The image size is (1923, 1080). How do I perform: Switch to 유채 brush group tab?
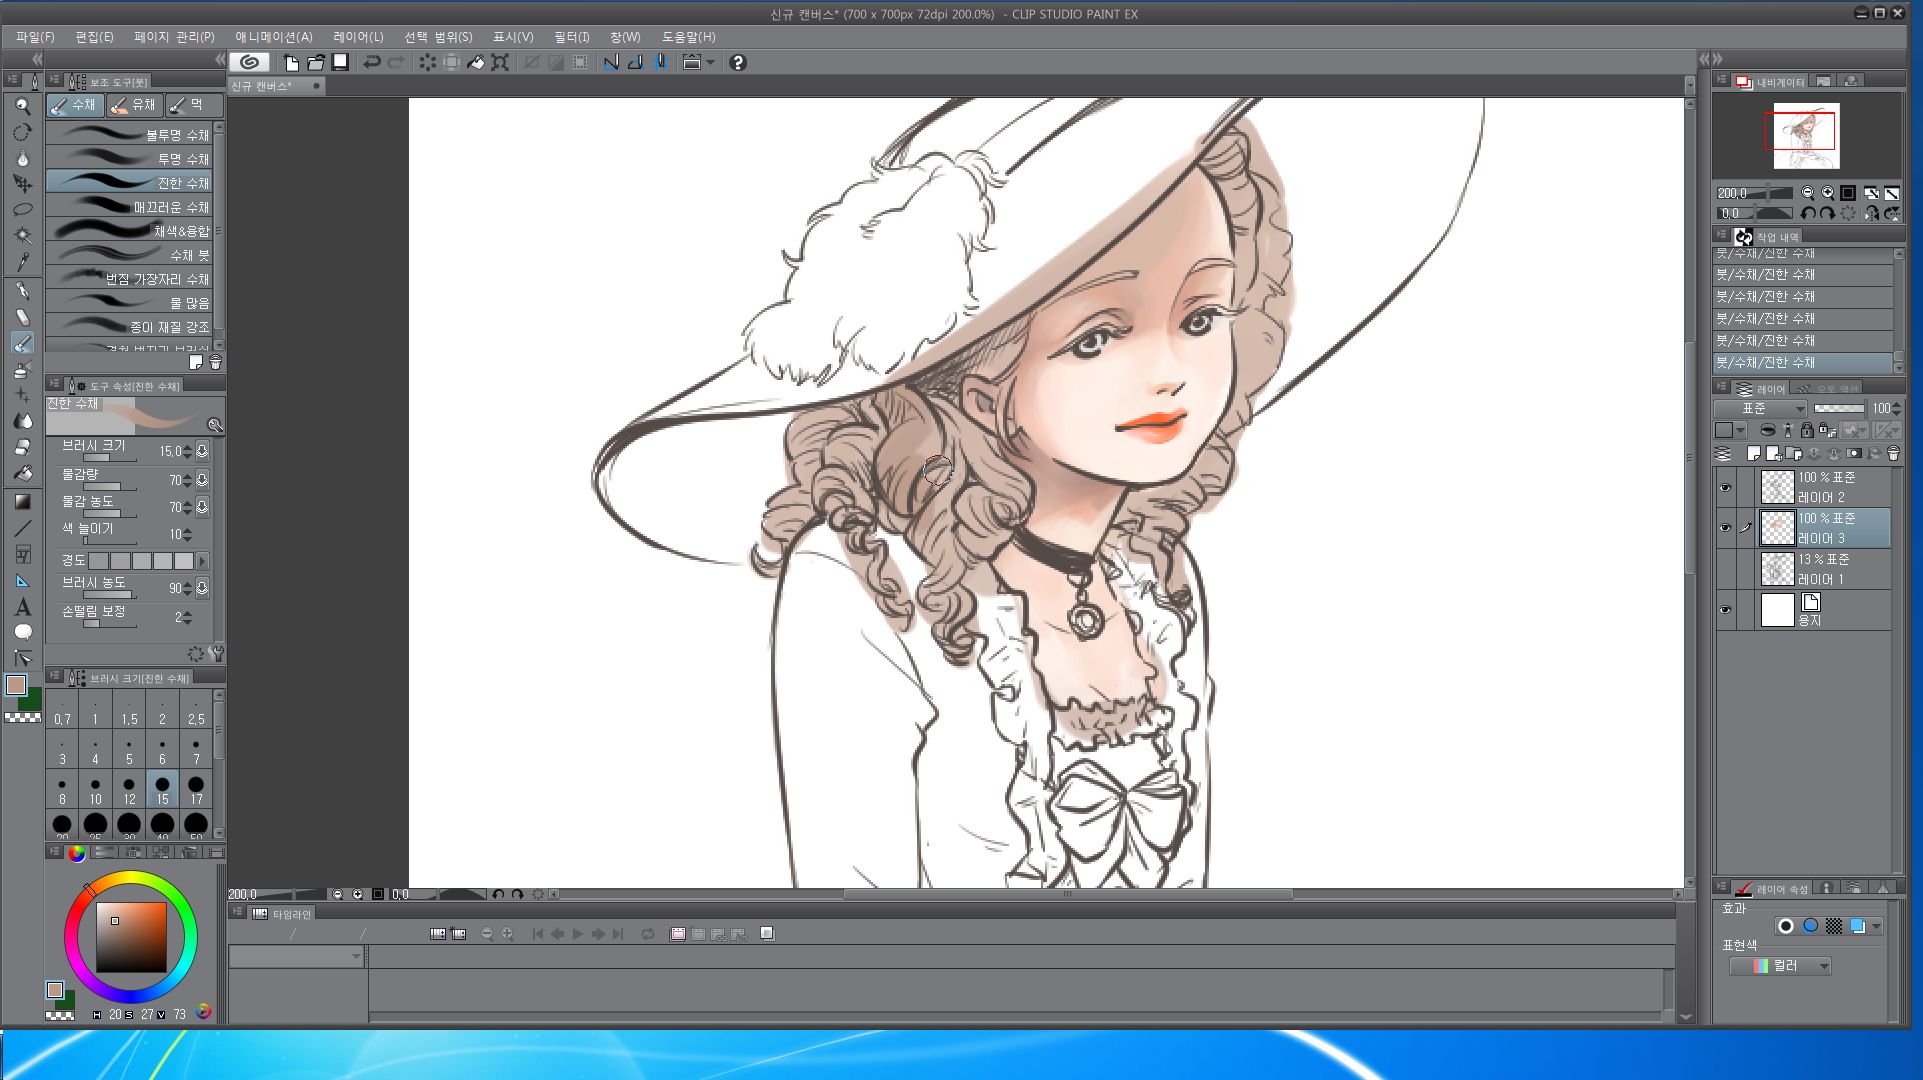coord(134,105)
